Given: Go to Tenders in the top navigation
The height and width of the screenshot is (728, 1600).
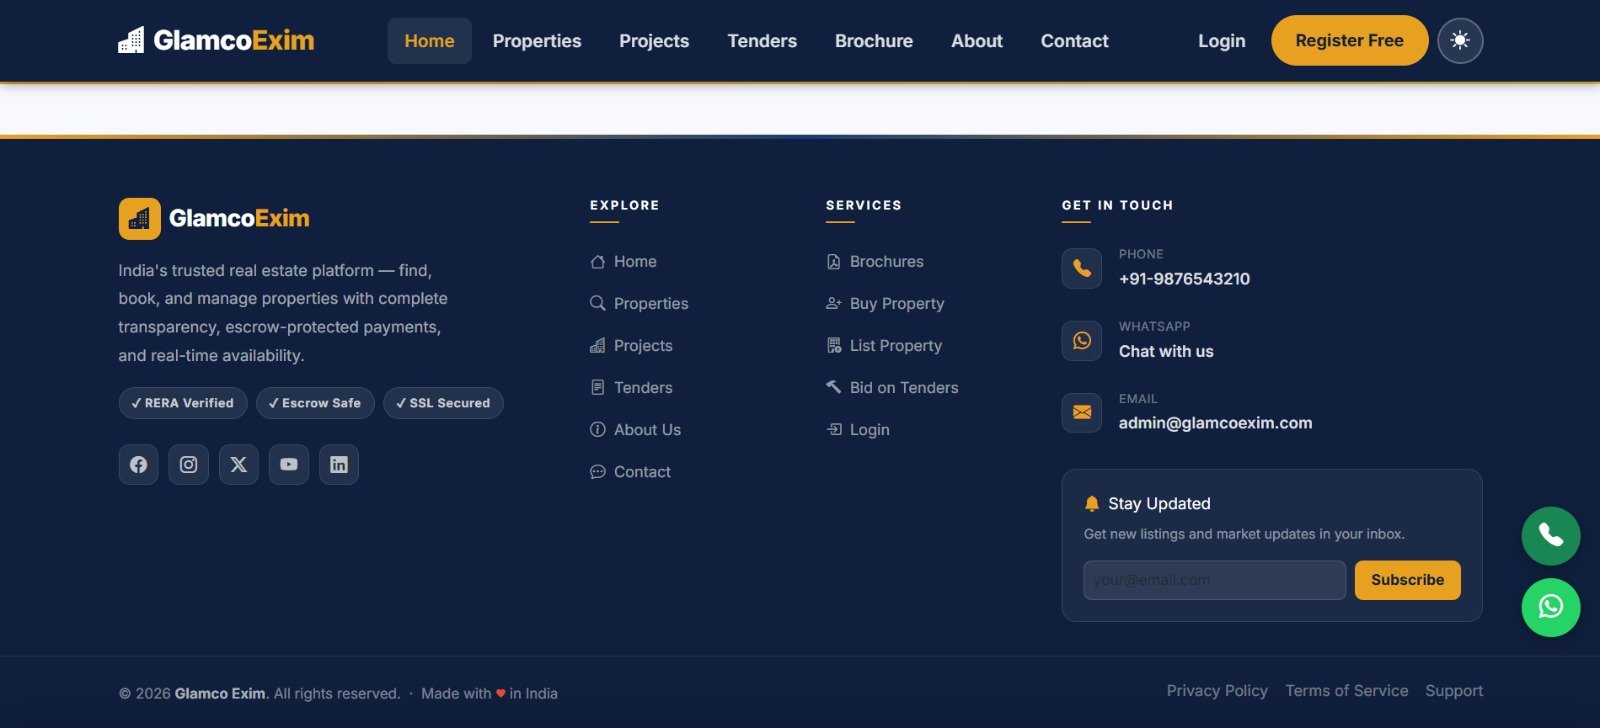Looking at the screenshot, I should [762, 41].
